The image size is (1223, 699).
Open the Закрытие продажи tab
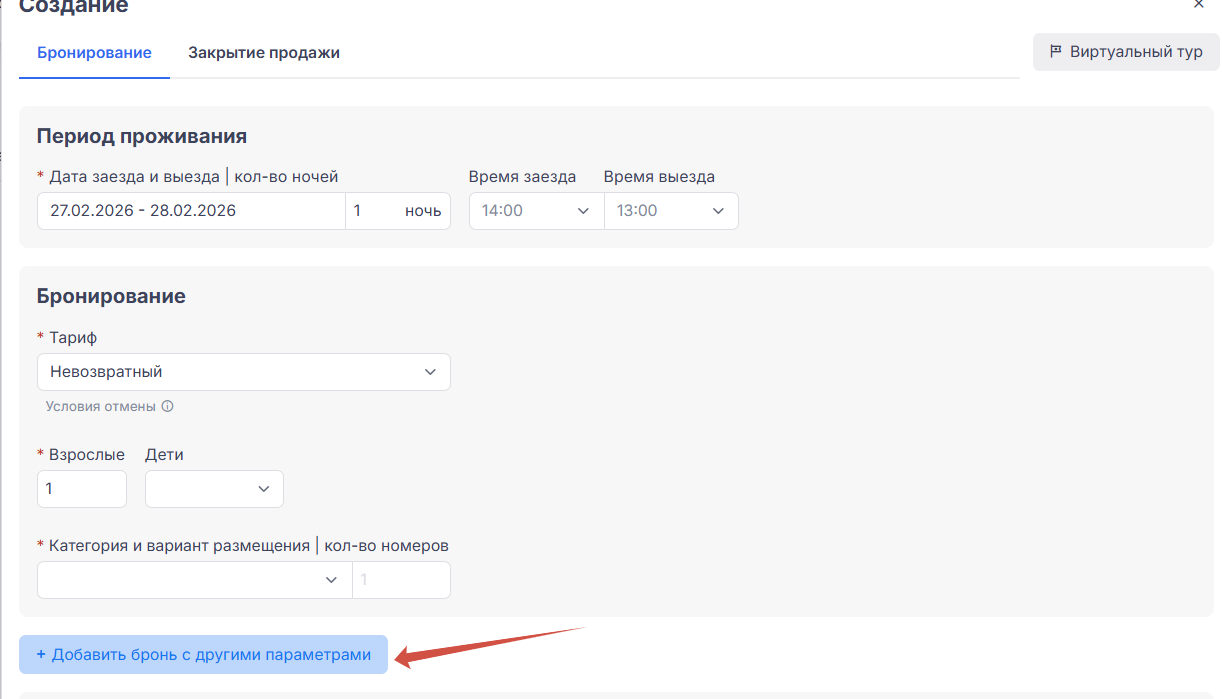[264, 53]
